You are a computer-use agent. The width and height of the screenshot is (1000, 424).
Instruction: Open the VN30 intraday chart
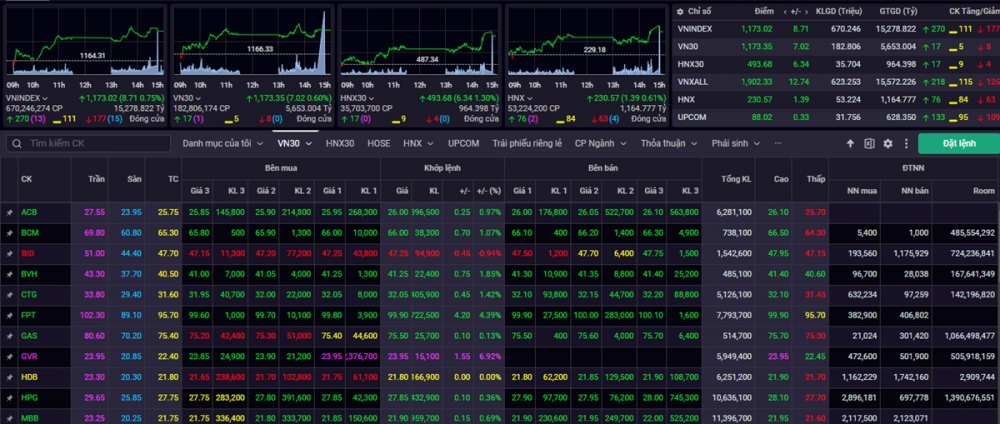253,43
